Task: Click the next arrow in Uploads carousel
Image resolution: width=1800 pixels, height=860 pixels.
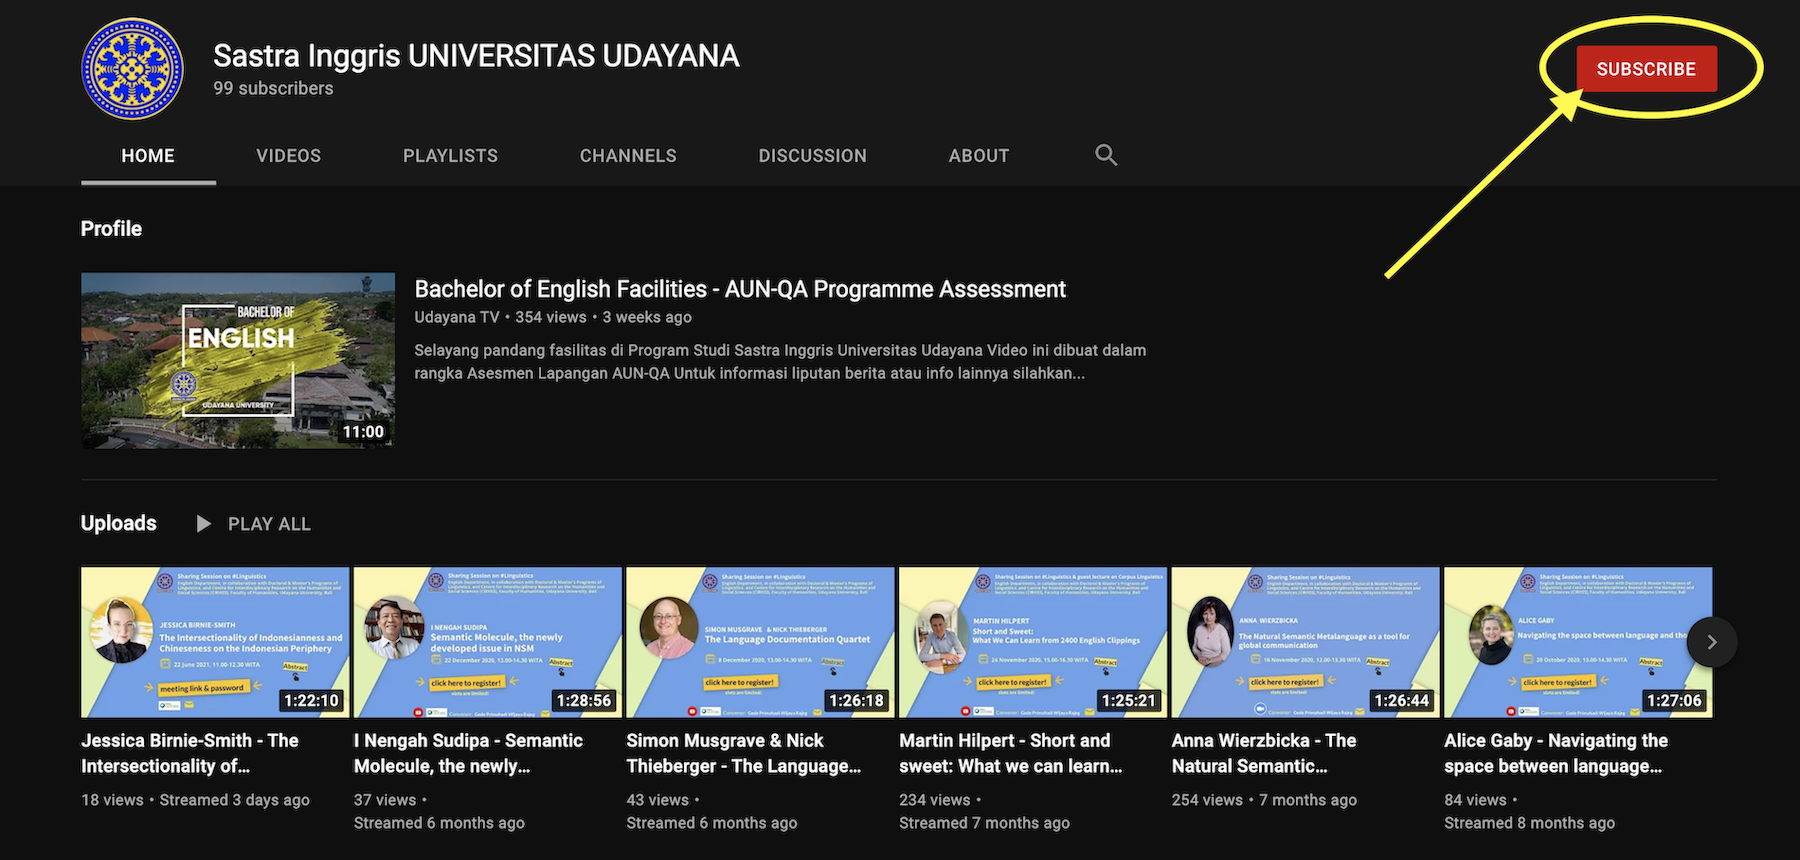Action: click(1711, 642)
